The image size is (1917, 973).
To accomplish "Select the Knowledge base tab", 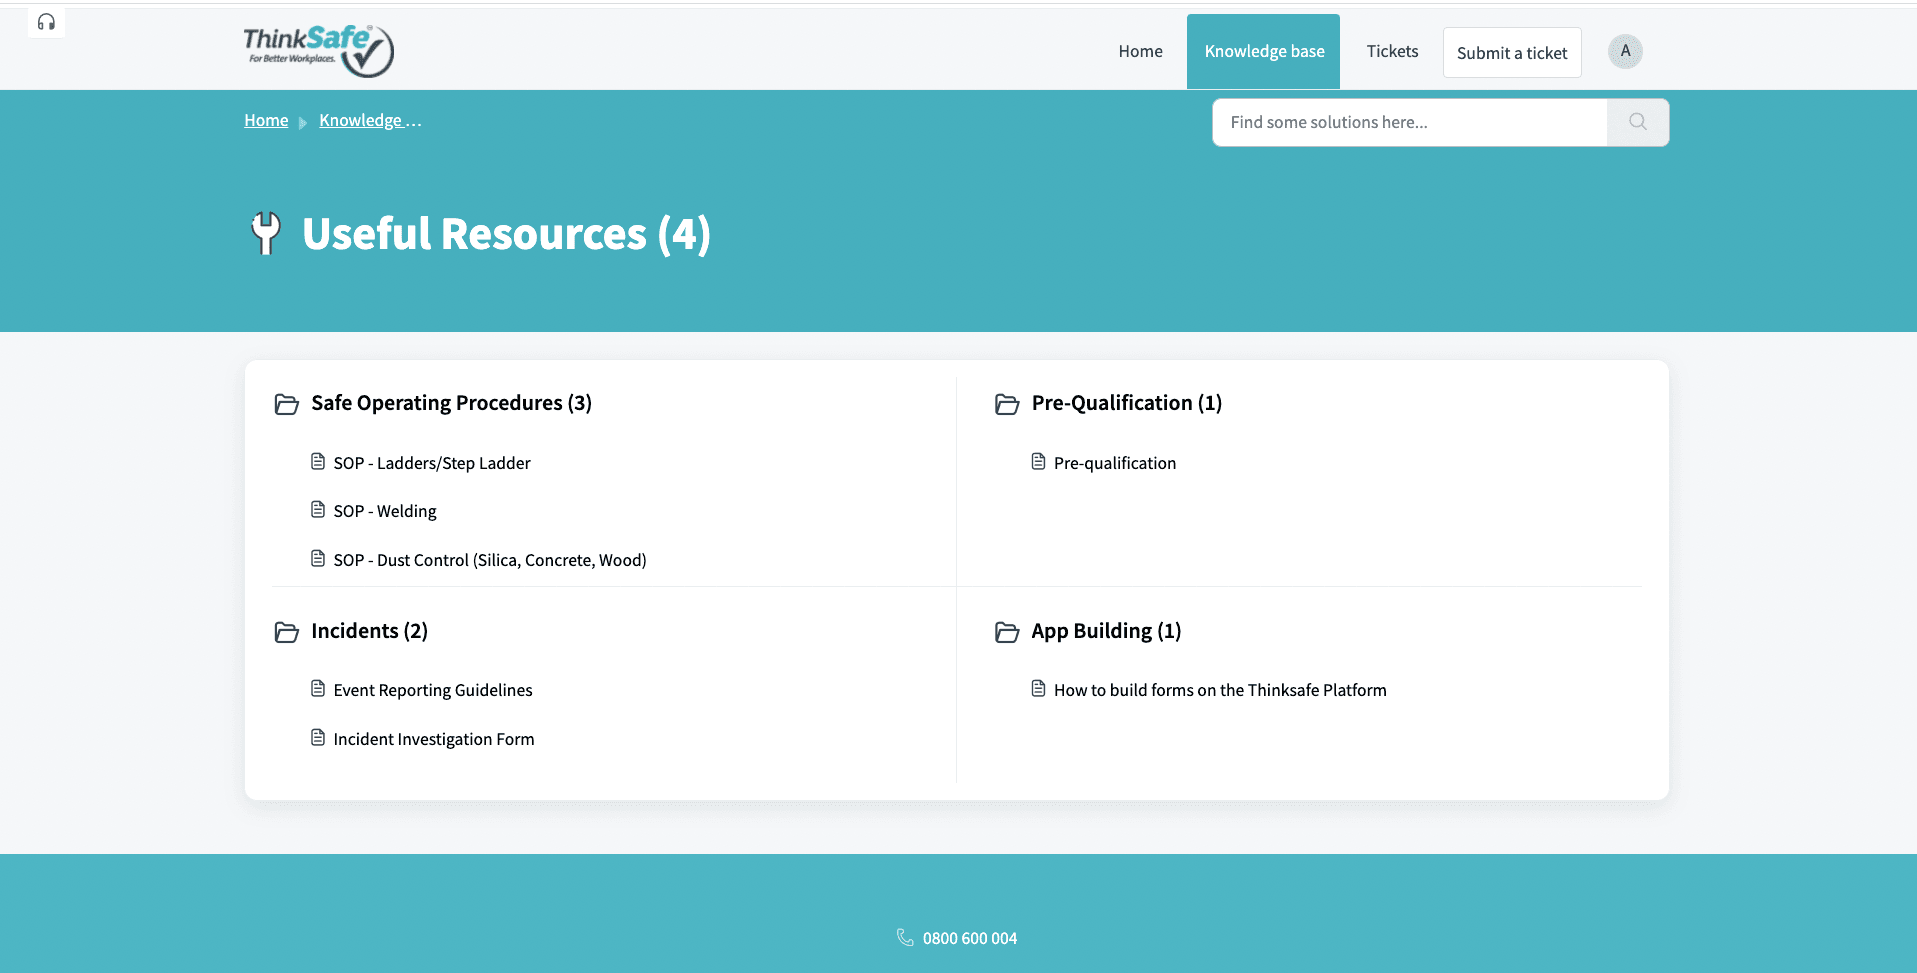I will (x=1263, y=51).
